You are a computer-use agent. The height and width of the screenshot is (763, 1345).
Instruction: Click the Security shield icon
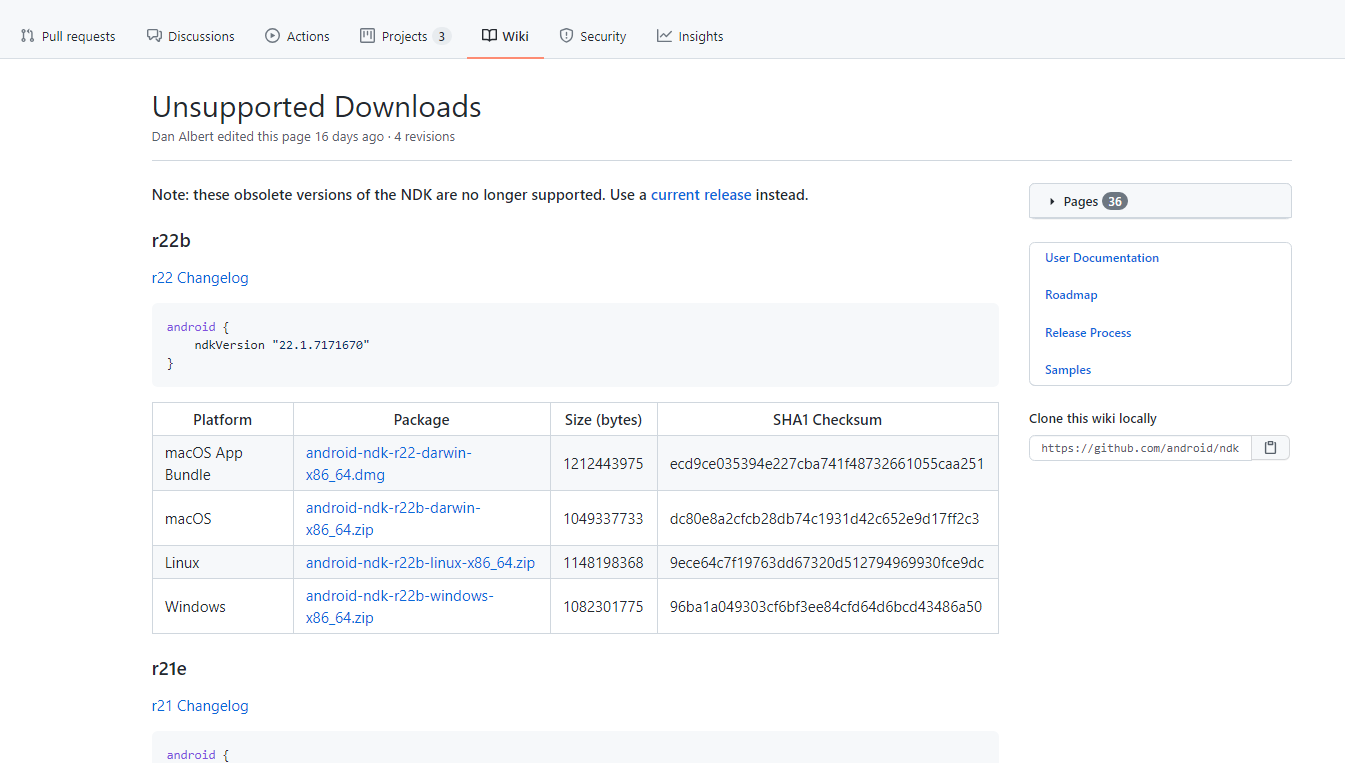(x=566, y=36)
